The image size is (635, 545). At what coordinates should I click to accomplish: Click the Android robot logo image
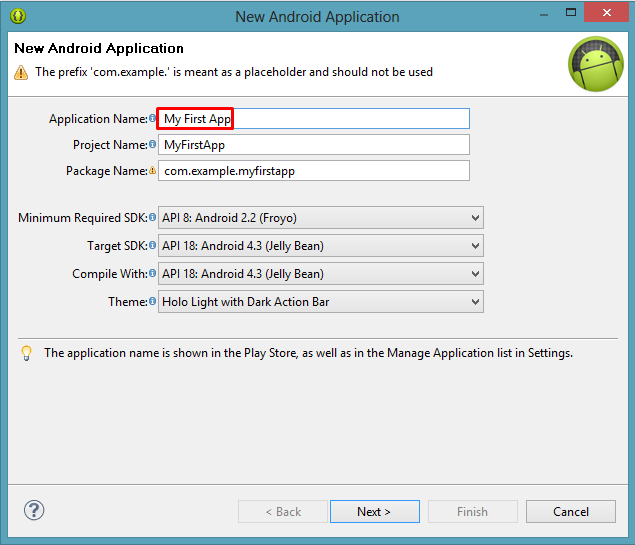[596, 64]
